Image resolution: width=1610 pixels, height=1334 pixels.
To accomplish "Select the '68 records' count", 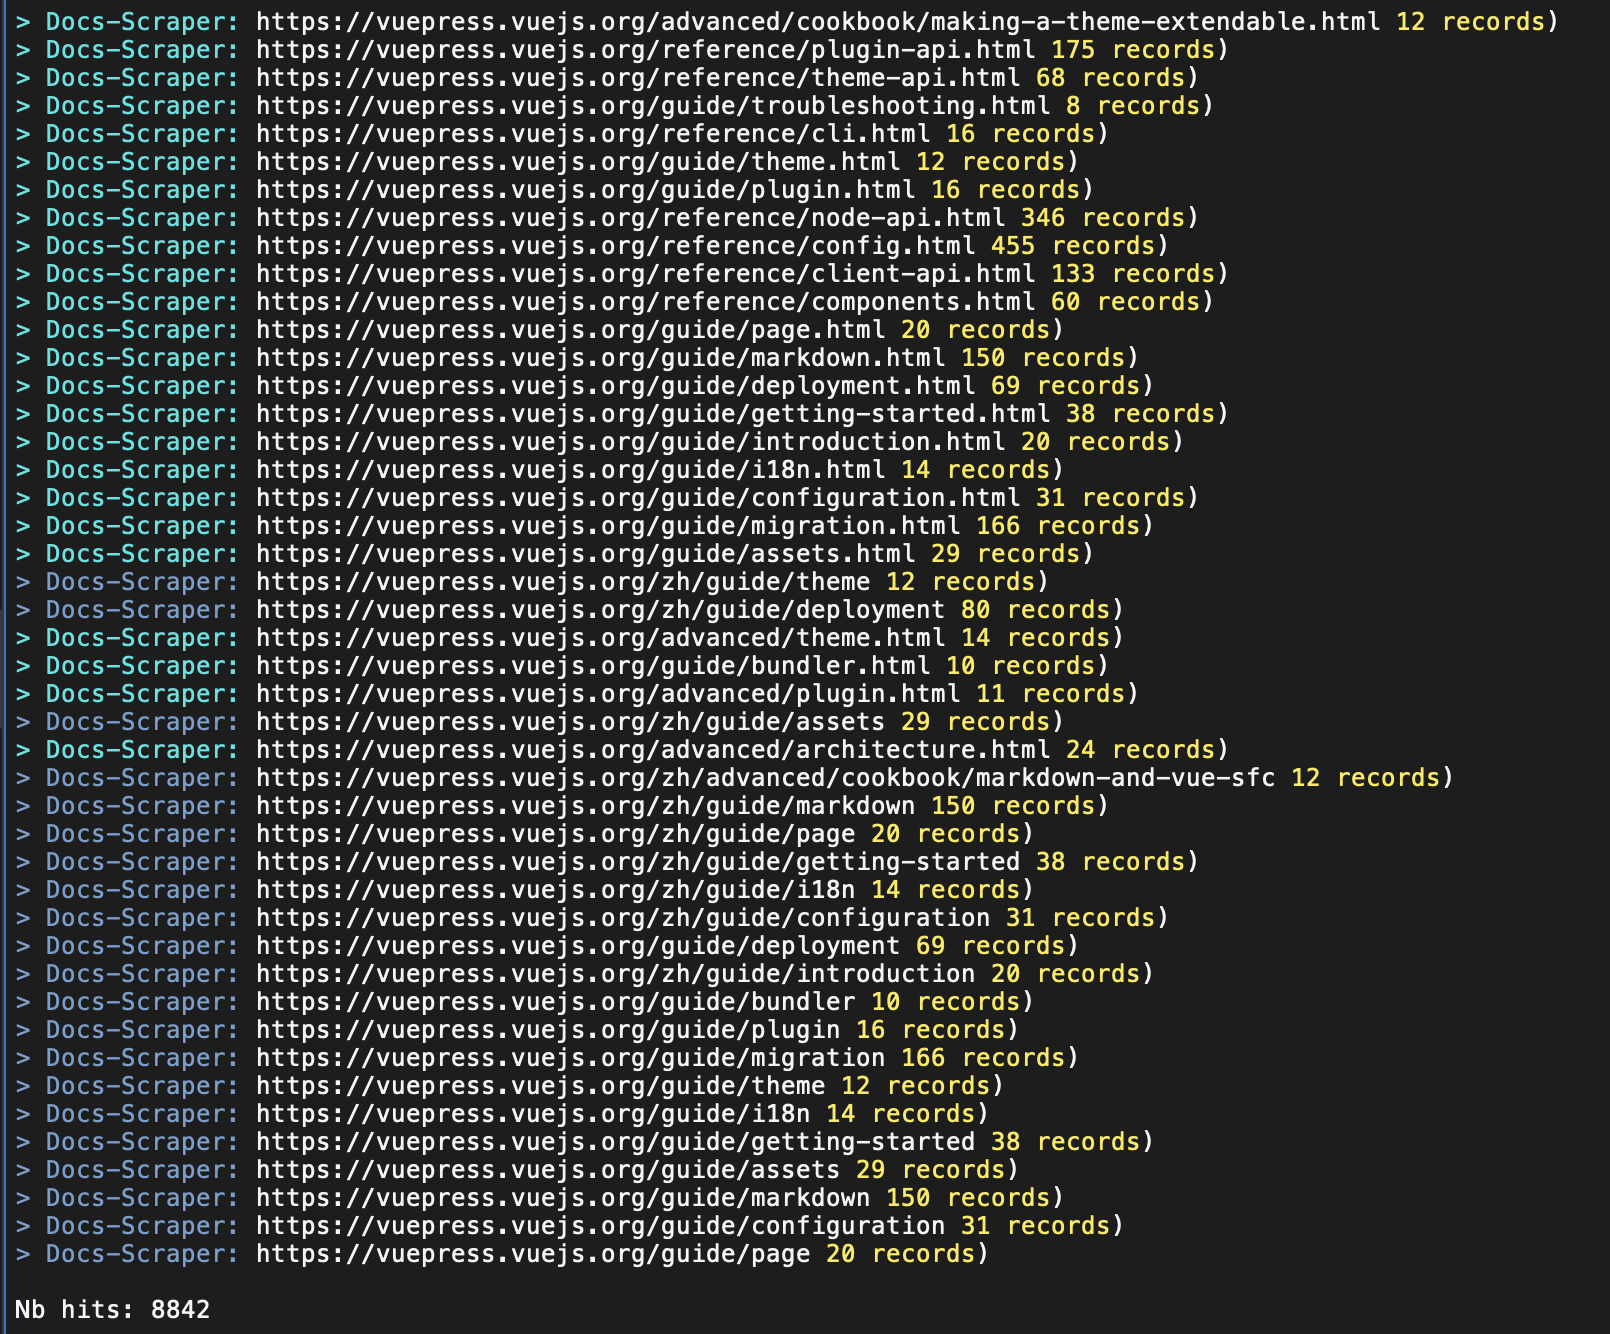I will (x=1110, y=78).
